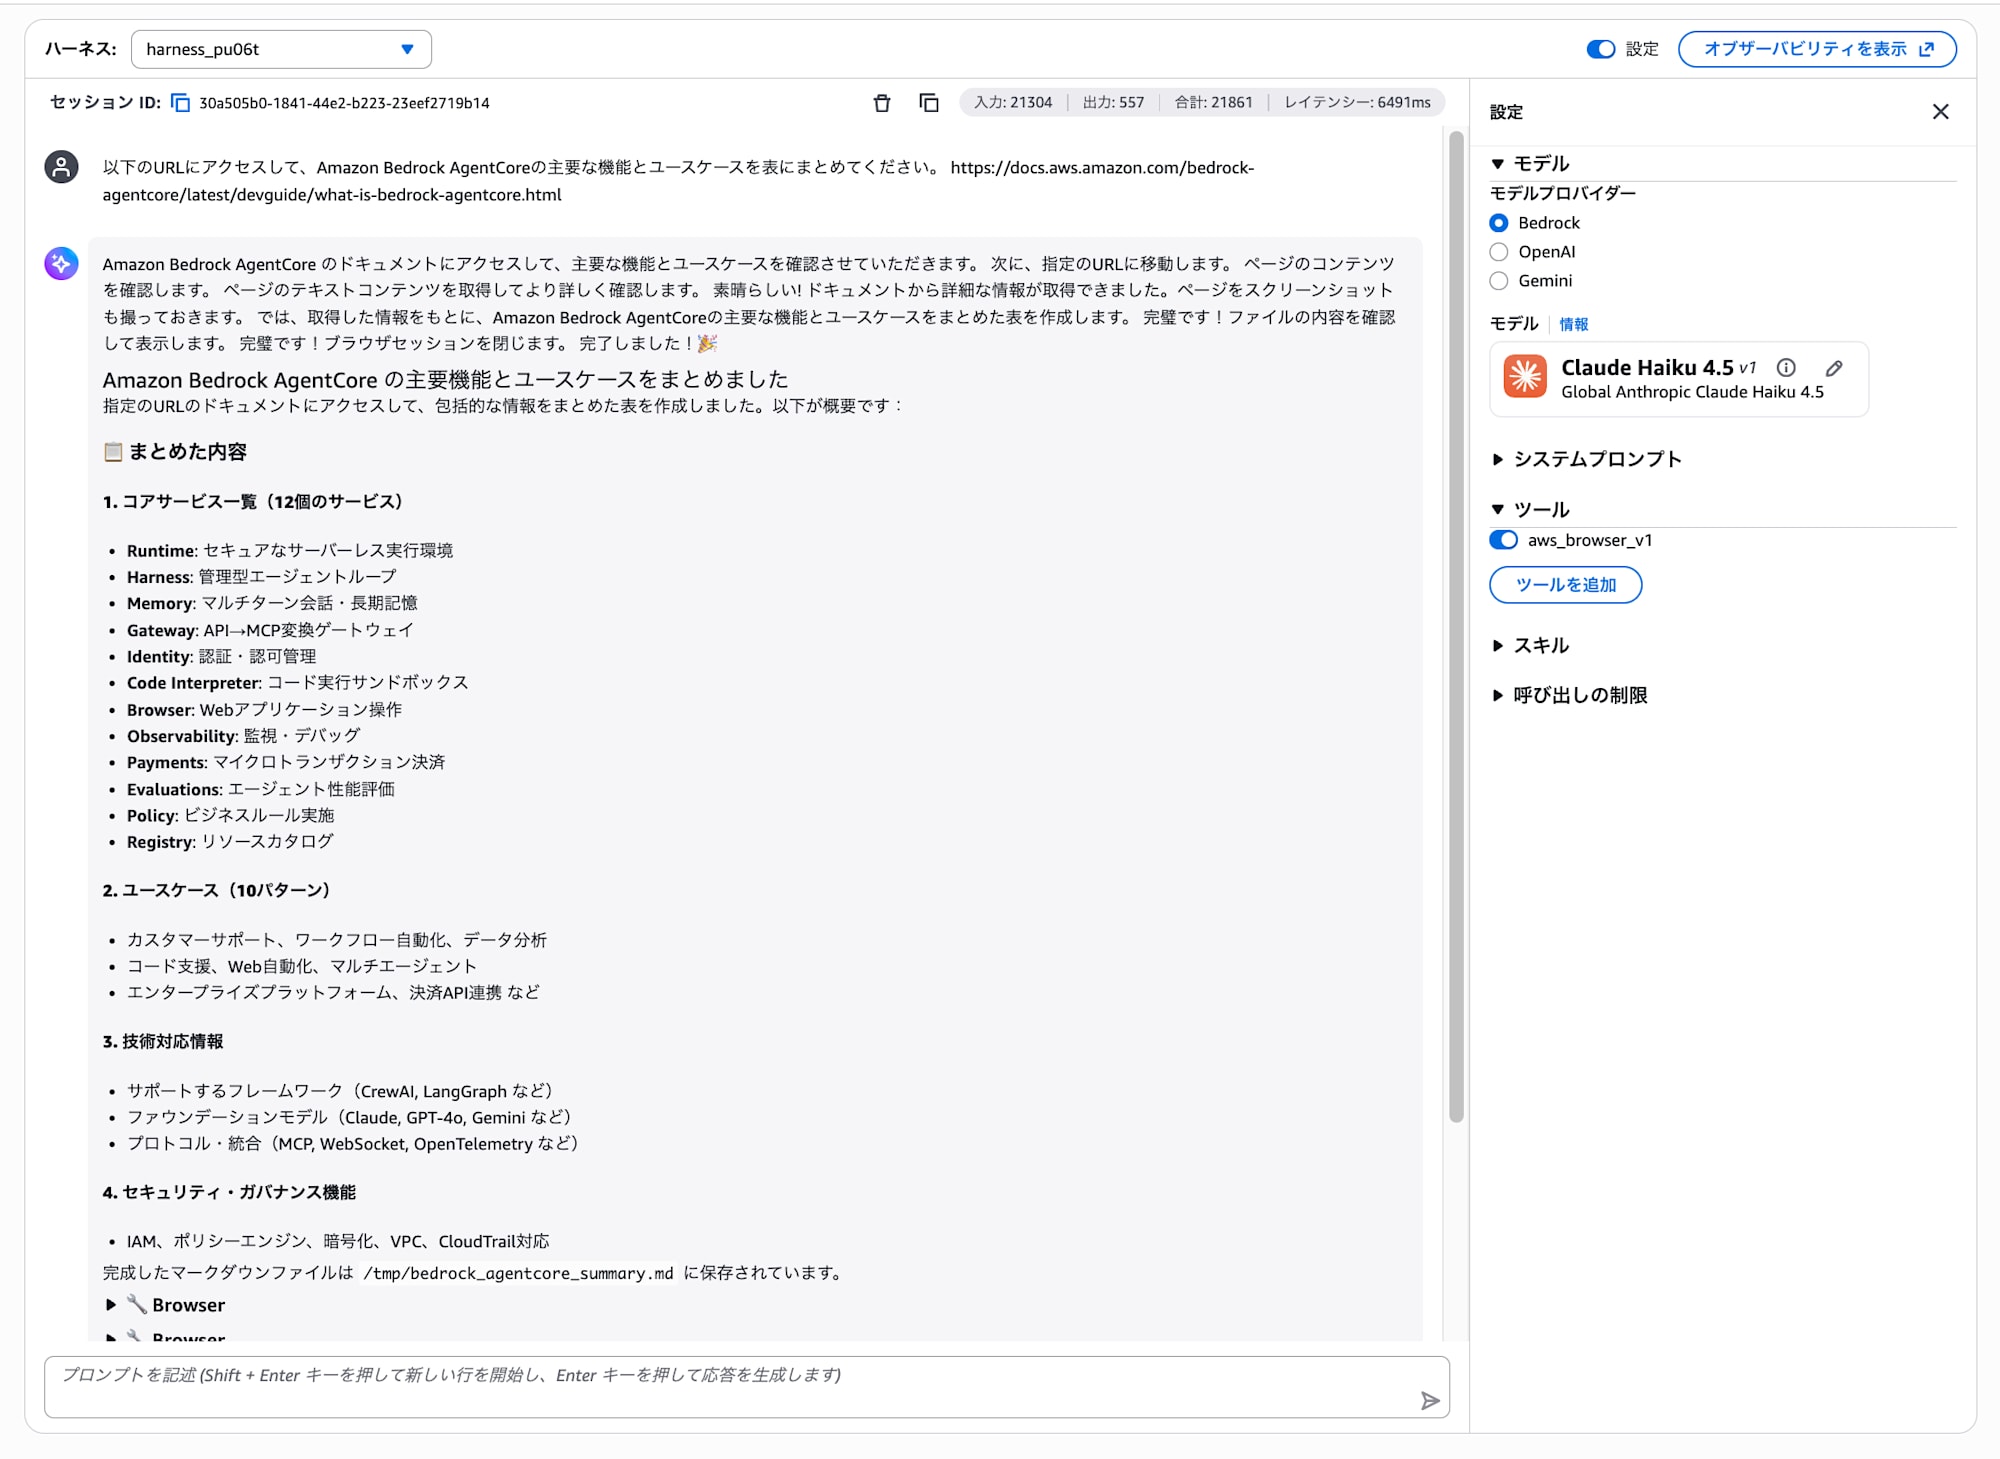Open the ハーネス dropdown showing harness_pu06t
2000x1459 pixels.
(281, 49)
